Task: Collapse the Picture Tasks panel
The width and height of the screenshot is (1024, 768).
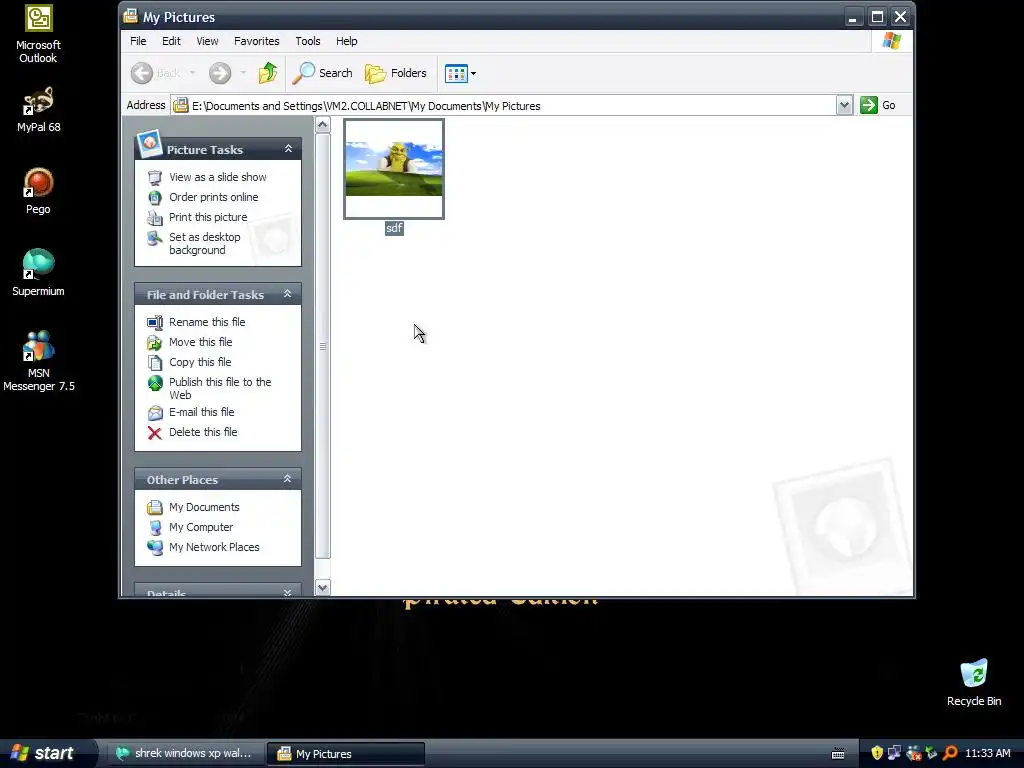Action: (288, 149)
